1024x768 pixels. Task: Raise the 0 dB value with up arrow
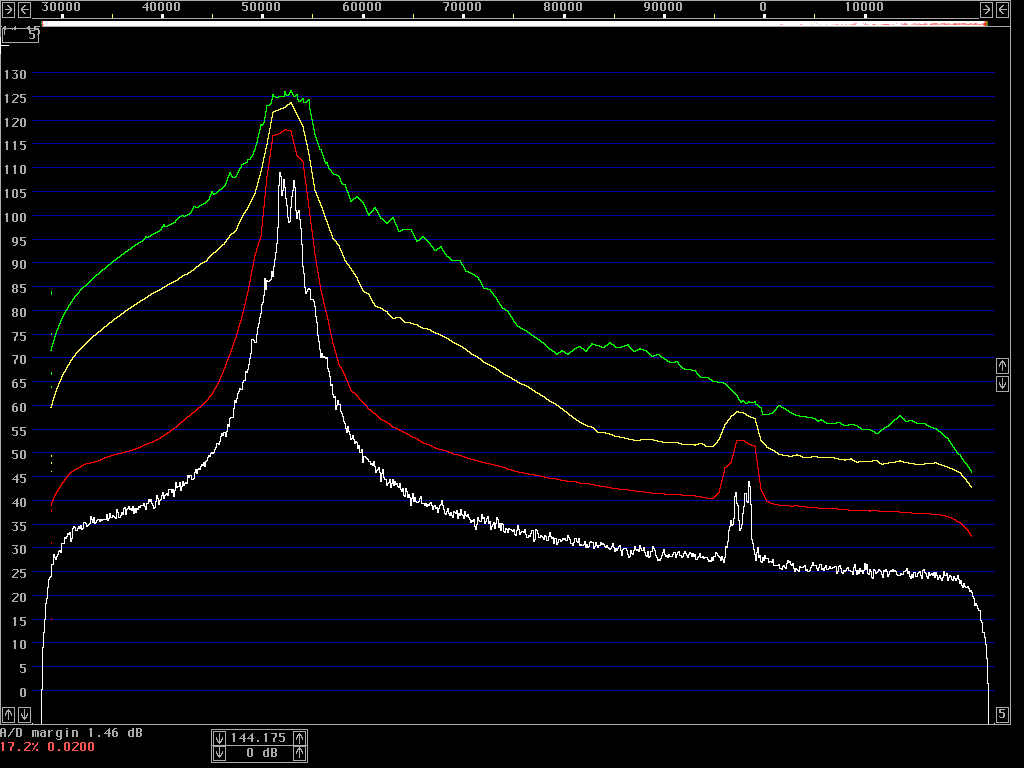click(300, 753)
